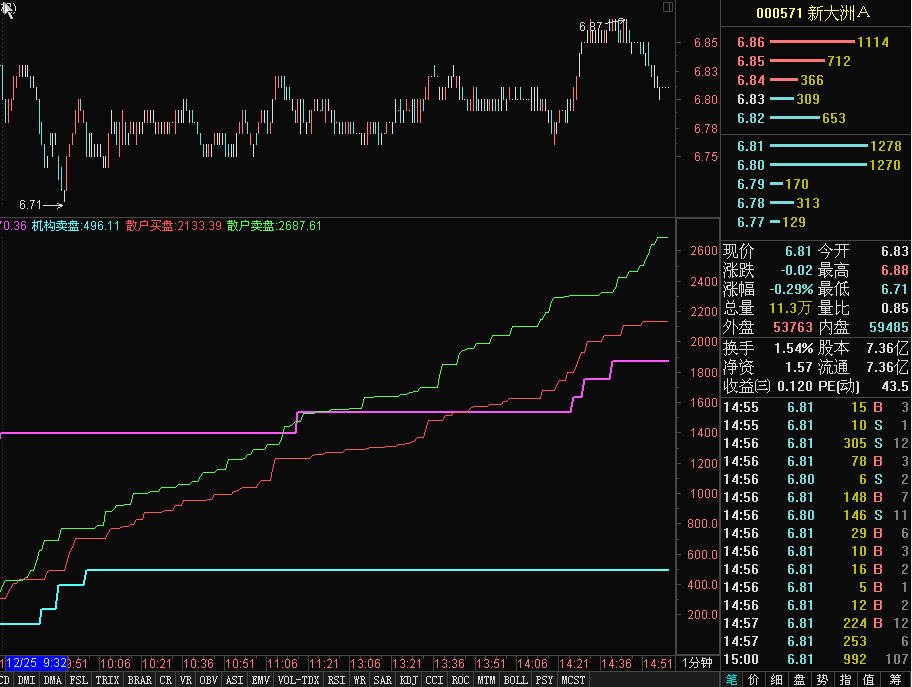
Task: Click the 外盘 value 53763
Action: 792,328
